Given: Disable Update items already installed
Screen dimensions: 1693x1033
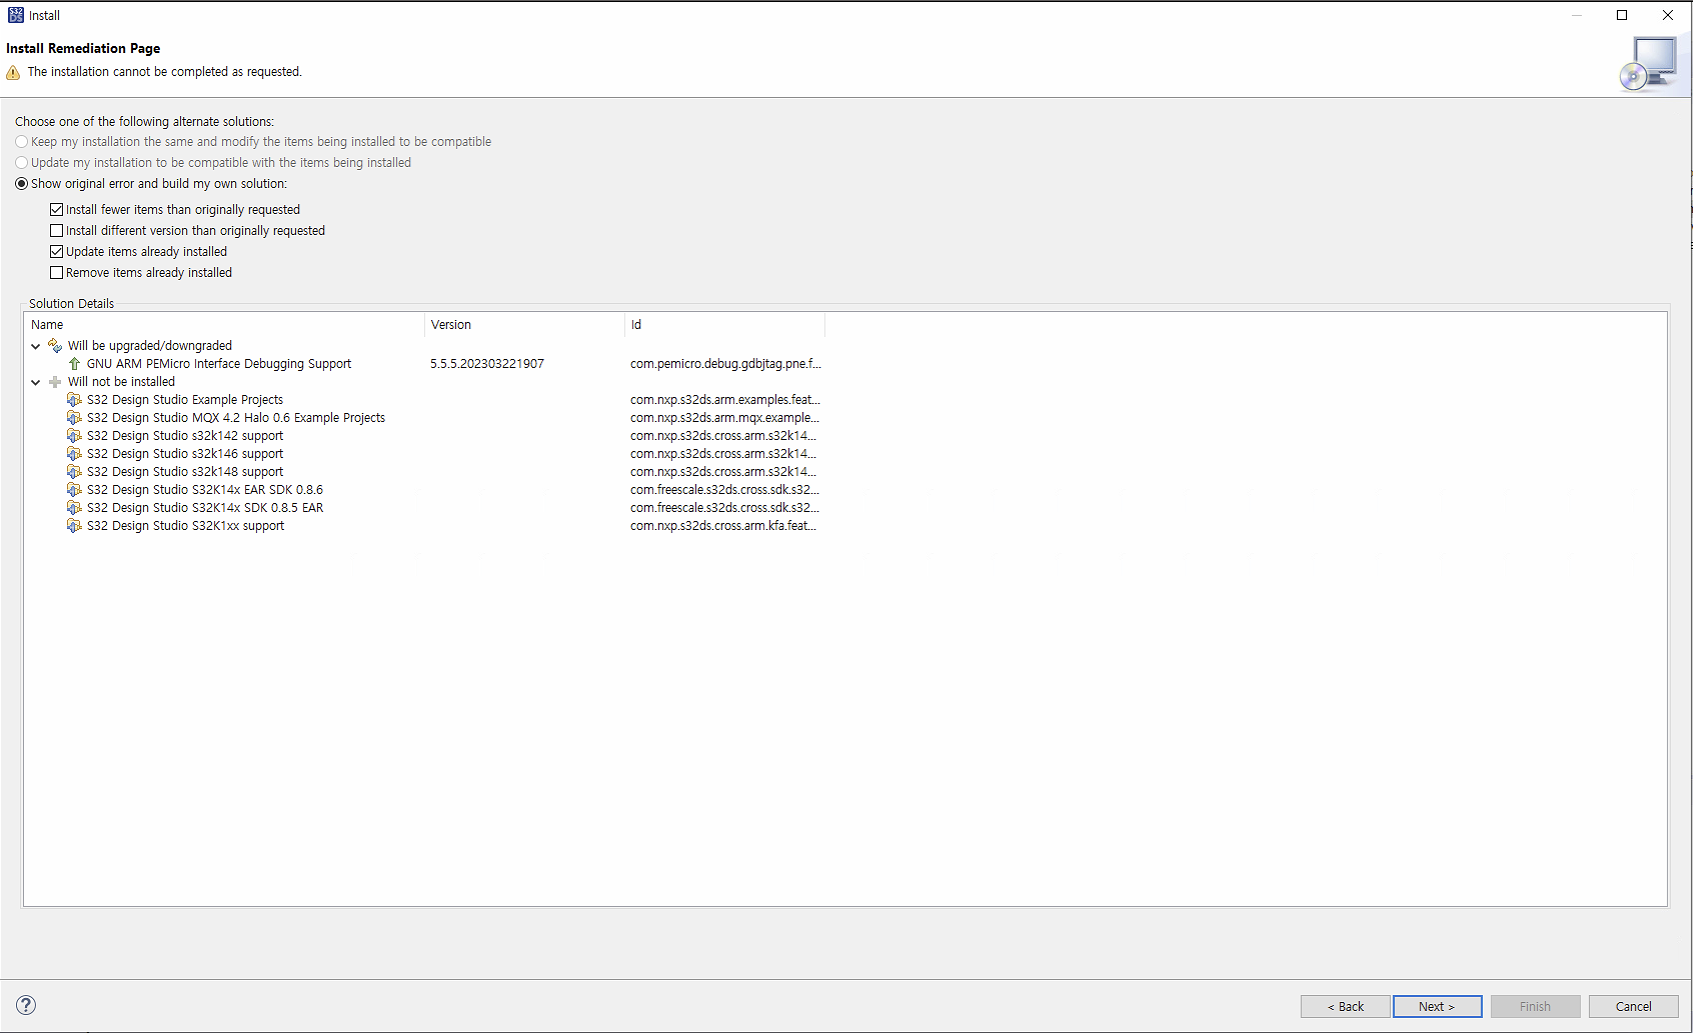Looking at the screenshot, I should point(57,251).
